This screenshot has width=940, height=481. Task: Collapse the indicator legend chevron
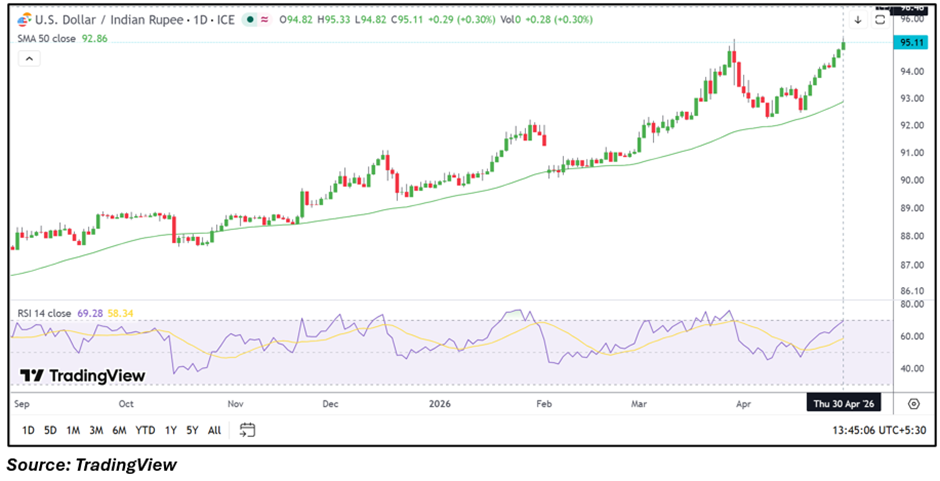(x=28, y=59)
